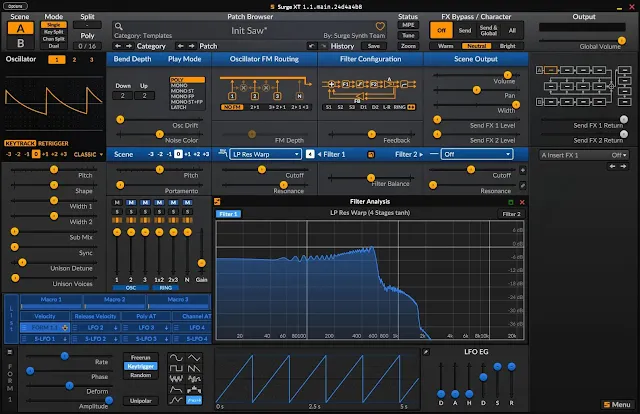This screenshot has height=414, width=640.
Task: Click the Filter 1 subtype number box
Action: point(310,154)
